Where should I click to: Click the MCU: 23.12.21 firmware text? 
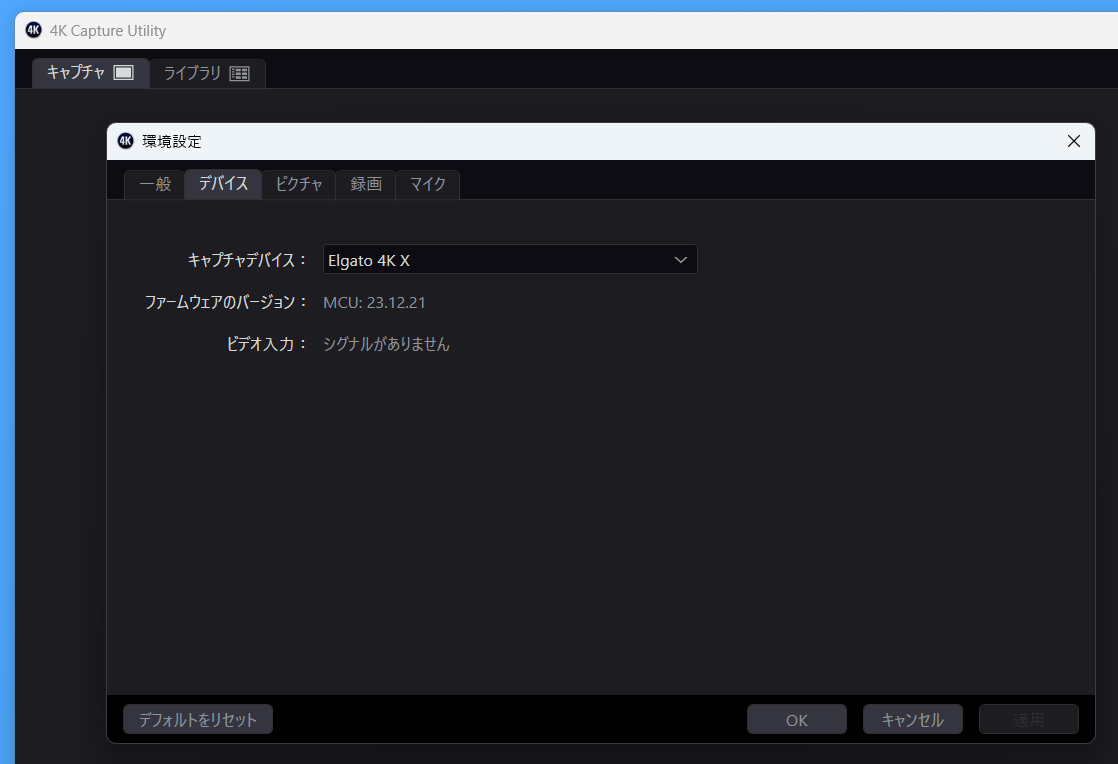tap(374, 302)
